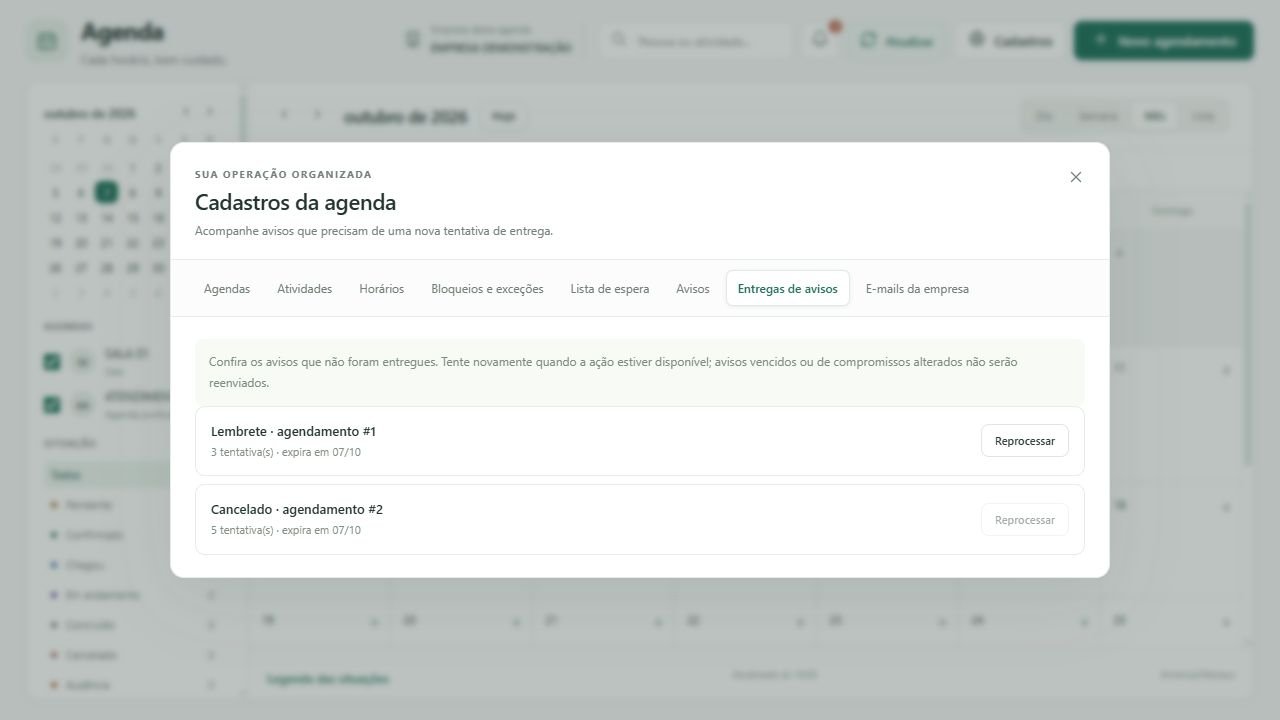Open the notifications bell in the background header
1280x720 pixels.
[x=820, y=40]
